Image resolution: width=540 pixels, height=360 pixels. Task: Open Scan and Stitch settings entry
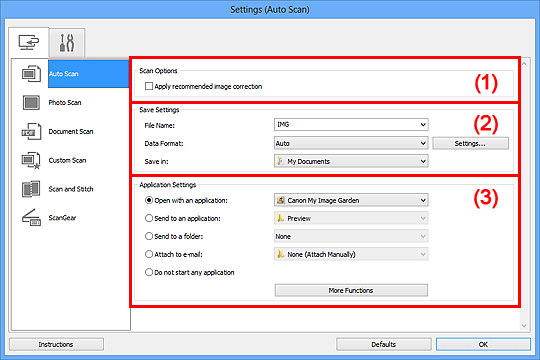click(71, 189)
